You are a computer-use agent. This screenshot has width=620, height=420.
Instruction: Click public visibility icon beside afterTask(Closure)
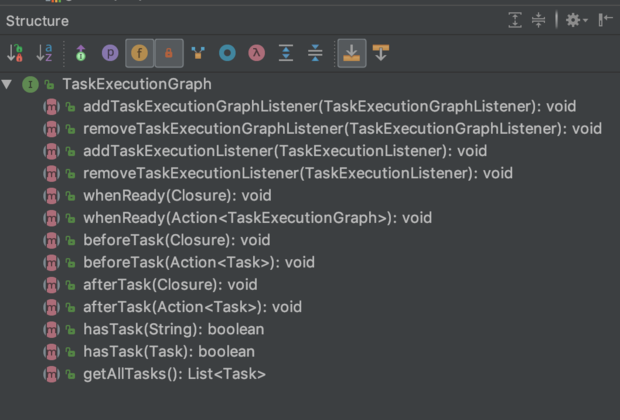tap(70, 285)
